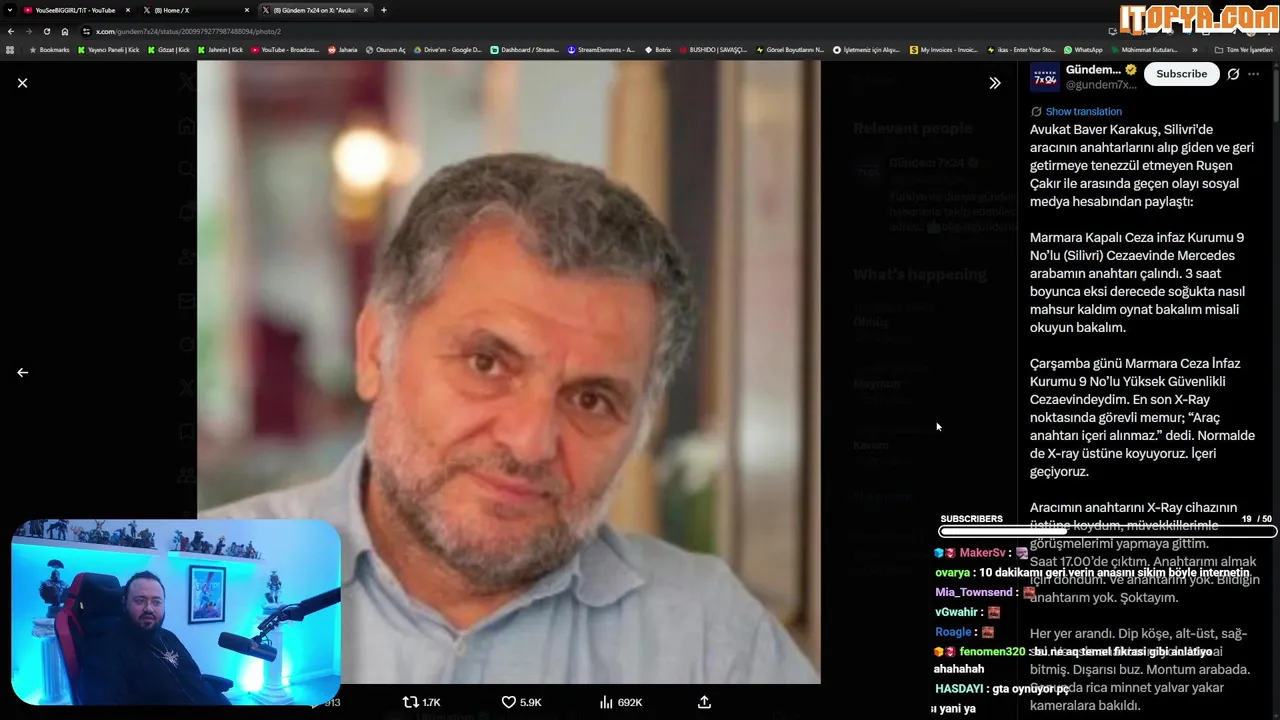Open the Botrix bookmark
Viewport: 1280px width, 720px height.
(658, 50)
